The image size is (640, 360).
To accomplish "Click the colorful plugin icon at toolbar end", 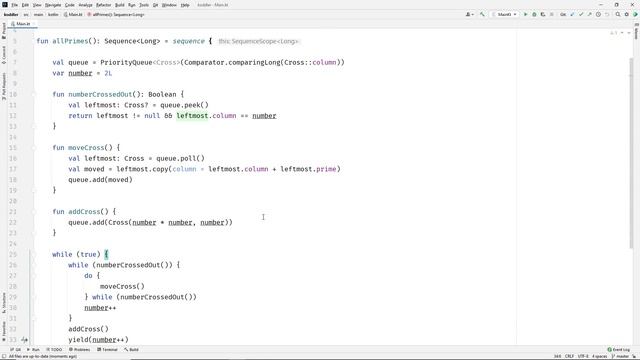I will [635, 15].
